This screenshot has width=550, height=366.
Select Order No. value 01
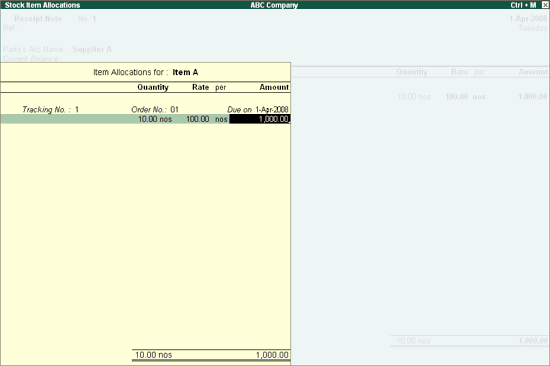175,109
